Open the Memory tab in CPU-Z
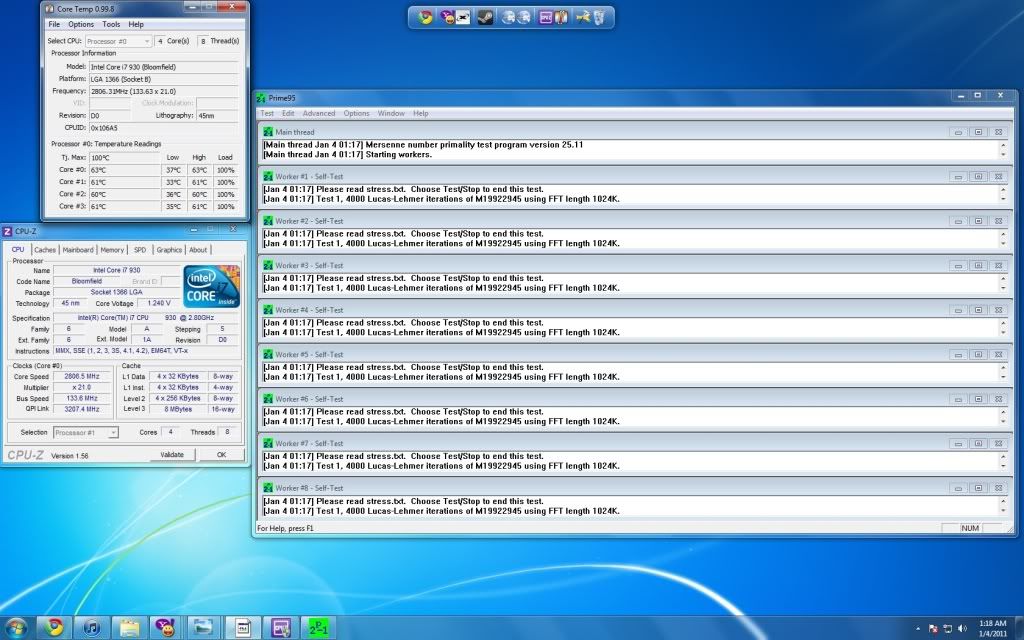 click(x=112, y=250)
